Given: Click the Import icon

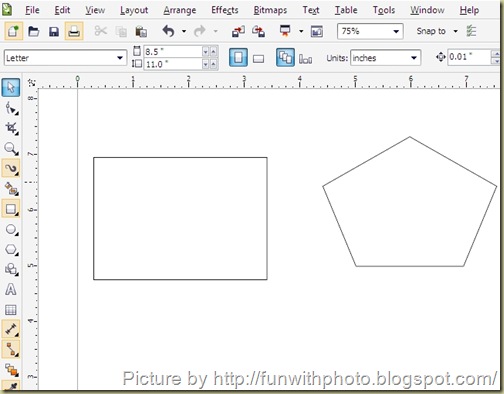Looking at the screenshot, I should pos(238,31).
